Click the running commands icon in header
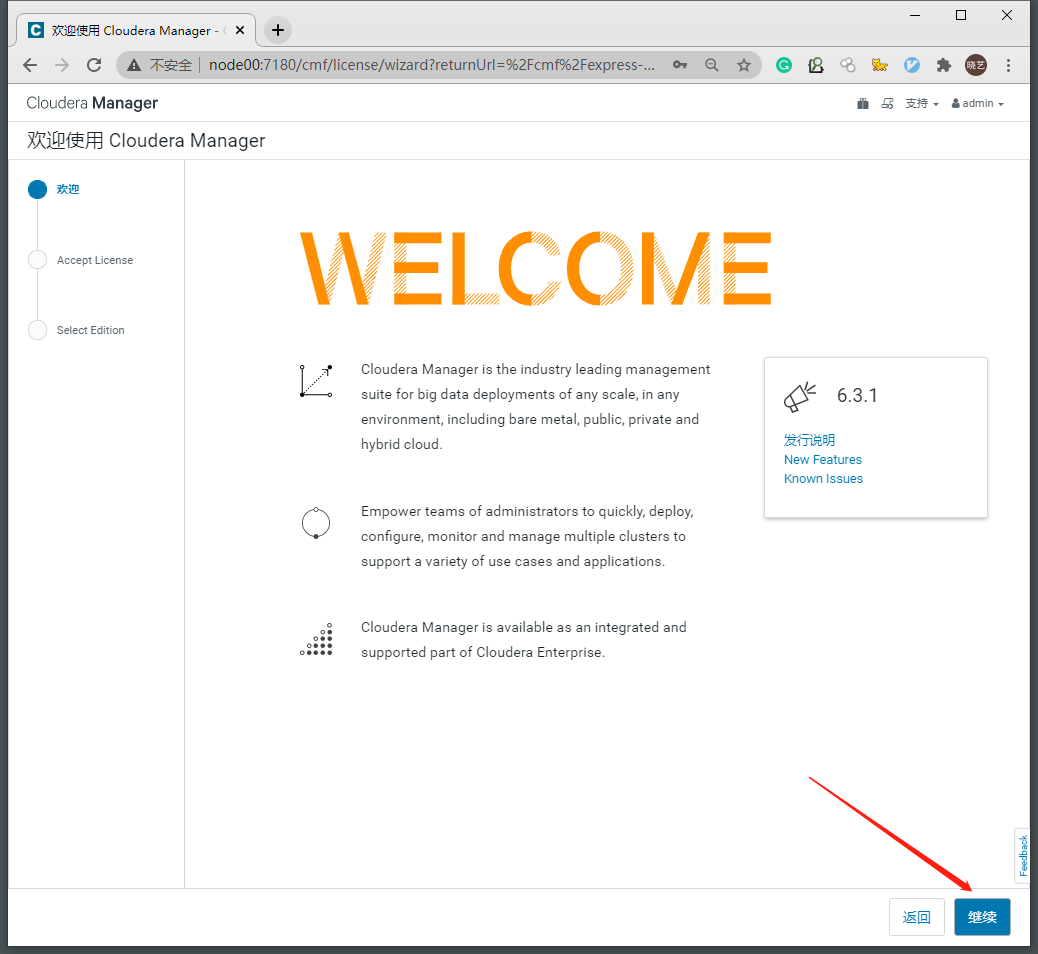This screenshot has height=954, width=1038. [x=888, y=103]
